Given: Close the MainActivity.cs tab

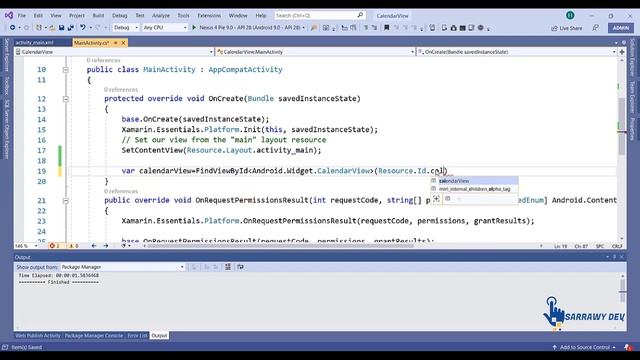Looking at the screenshot, I should (123, 42).
